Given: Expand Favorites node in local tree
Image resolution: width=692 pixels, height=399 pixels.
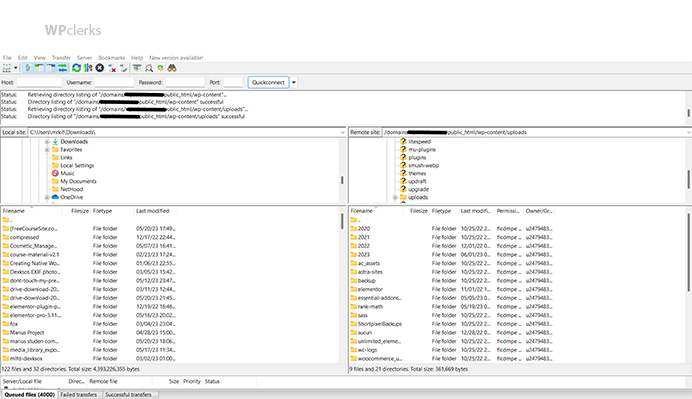Looking at the screenshot, I should pyautogui.click(x=47, y=150).
